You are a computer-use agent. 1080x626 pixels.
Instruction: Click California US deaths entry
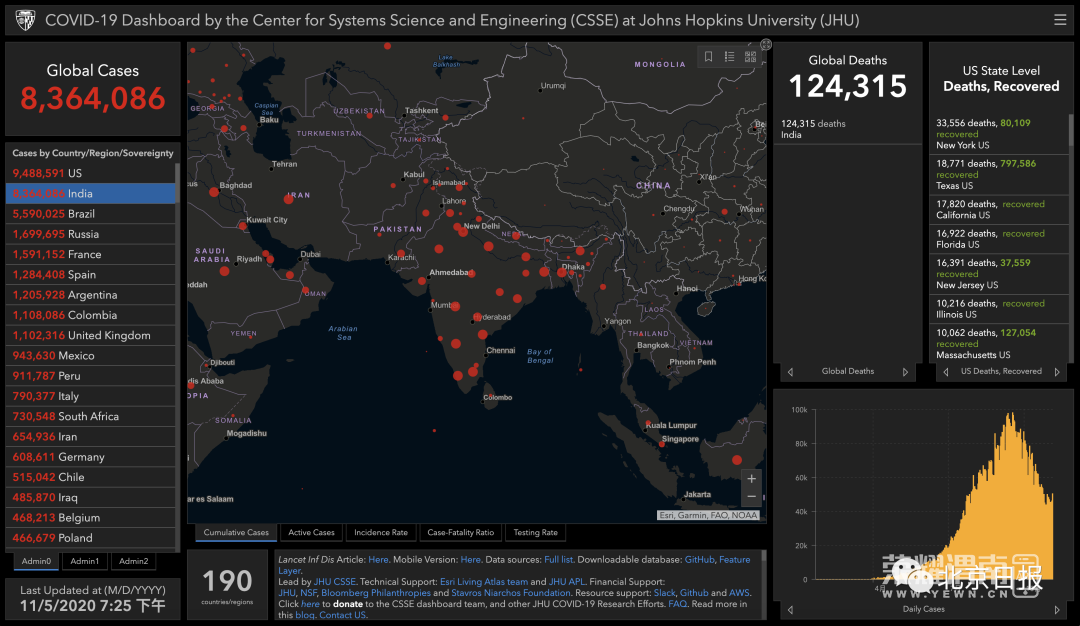point(998,209)
